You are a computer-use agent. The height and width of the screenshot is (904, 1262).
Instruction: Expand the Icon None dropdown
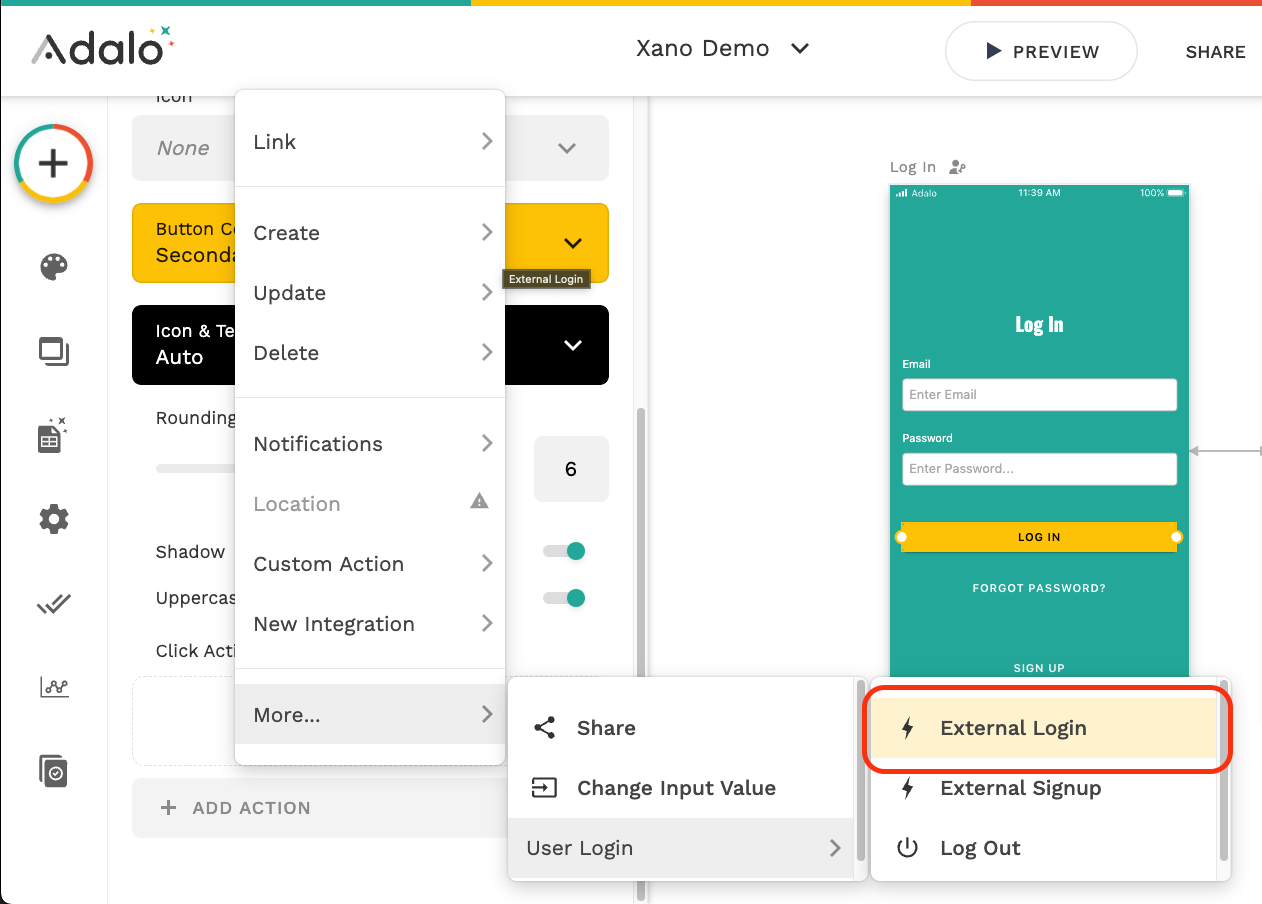pyautogui.click(x=566, y=148)
